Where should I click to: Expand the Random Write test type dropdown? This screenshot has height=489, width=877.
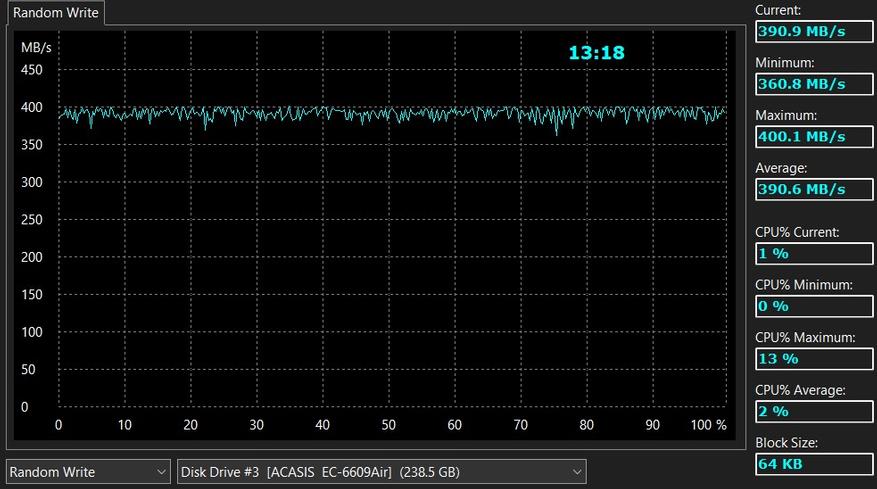(88, 471)
